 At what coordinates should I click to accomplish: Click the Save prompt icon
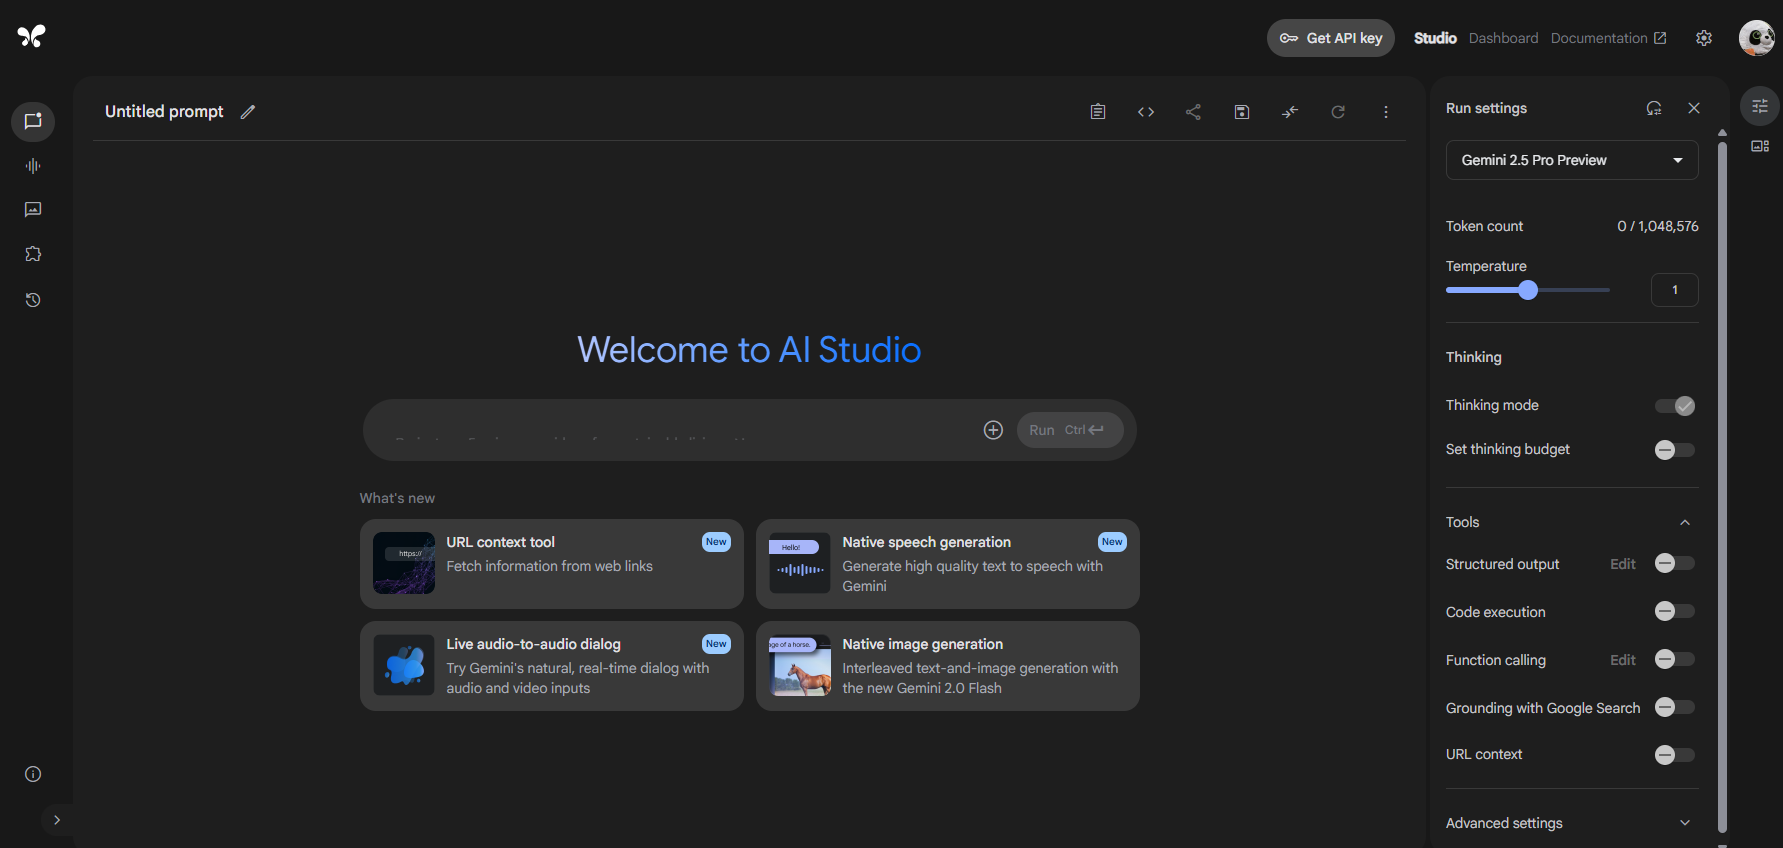pyautogui.click(x=1242, y=112)
